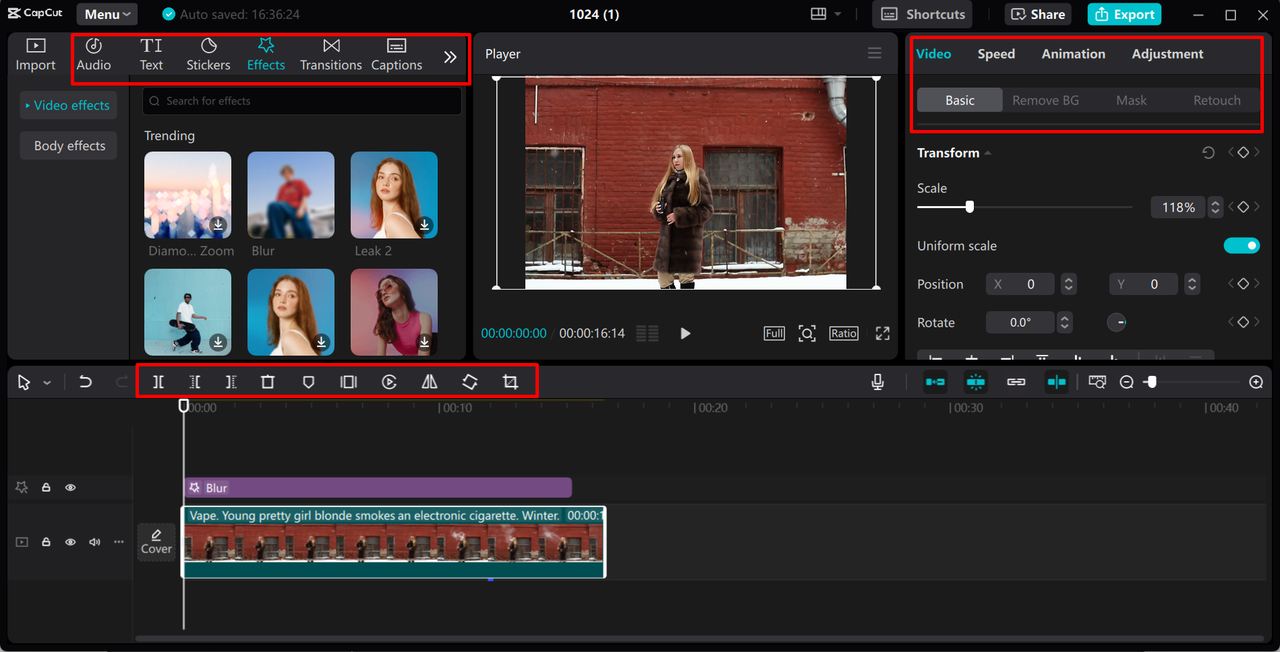Image resolution: width=1280 pixels, height=652 pixels.
Task: Select the Mask sub-tab
Action: 1131,100
